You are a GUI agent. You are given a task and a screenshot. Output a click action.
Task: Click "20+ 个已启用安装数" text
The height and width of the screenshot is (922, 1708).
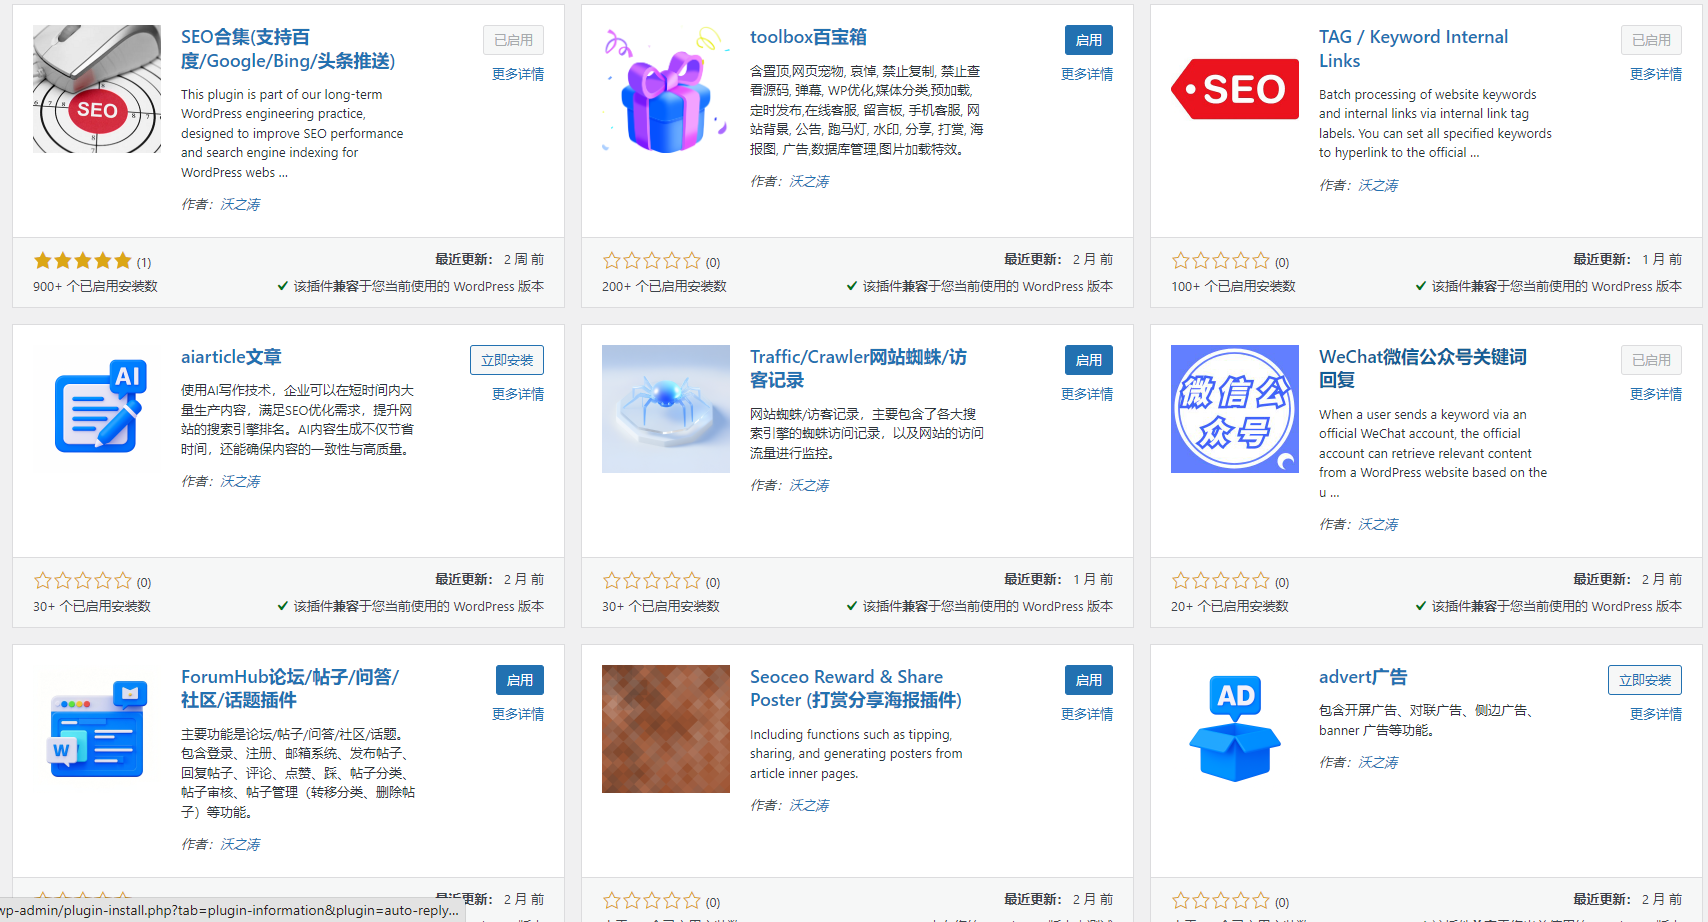tap(1229, 606)
